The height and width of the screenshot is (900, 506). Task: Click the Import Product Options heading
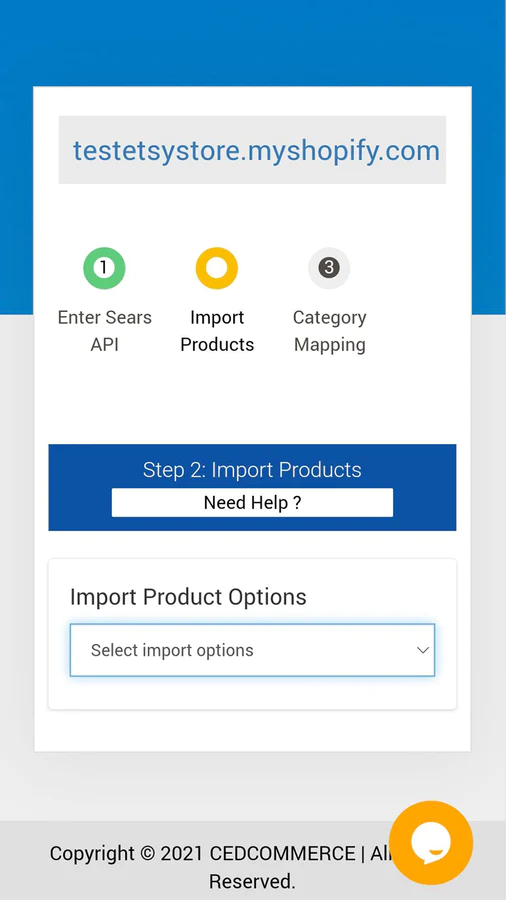coord(188,597)
